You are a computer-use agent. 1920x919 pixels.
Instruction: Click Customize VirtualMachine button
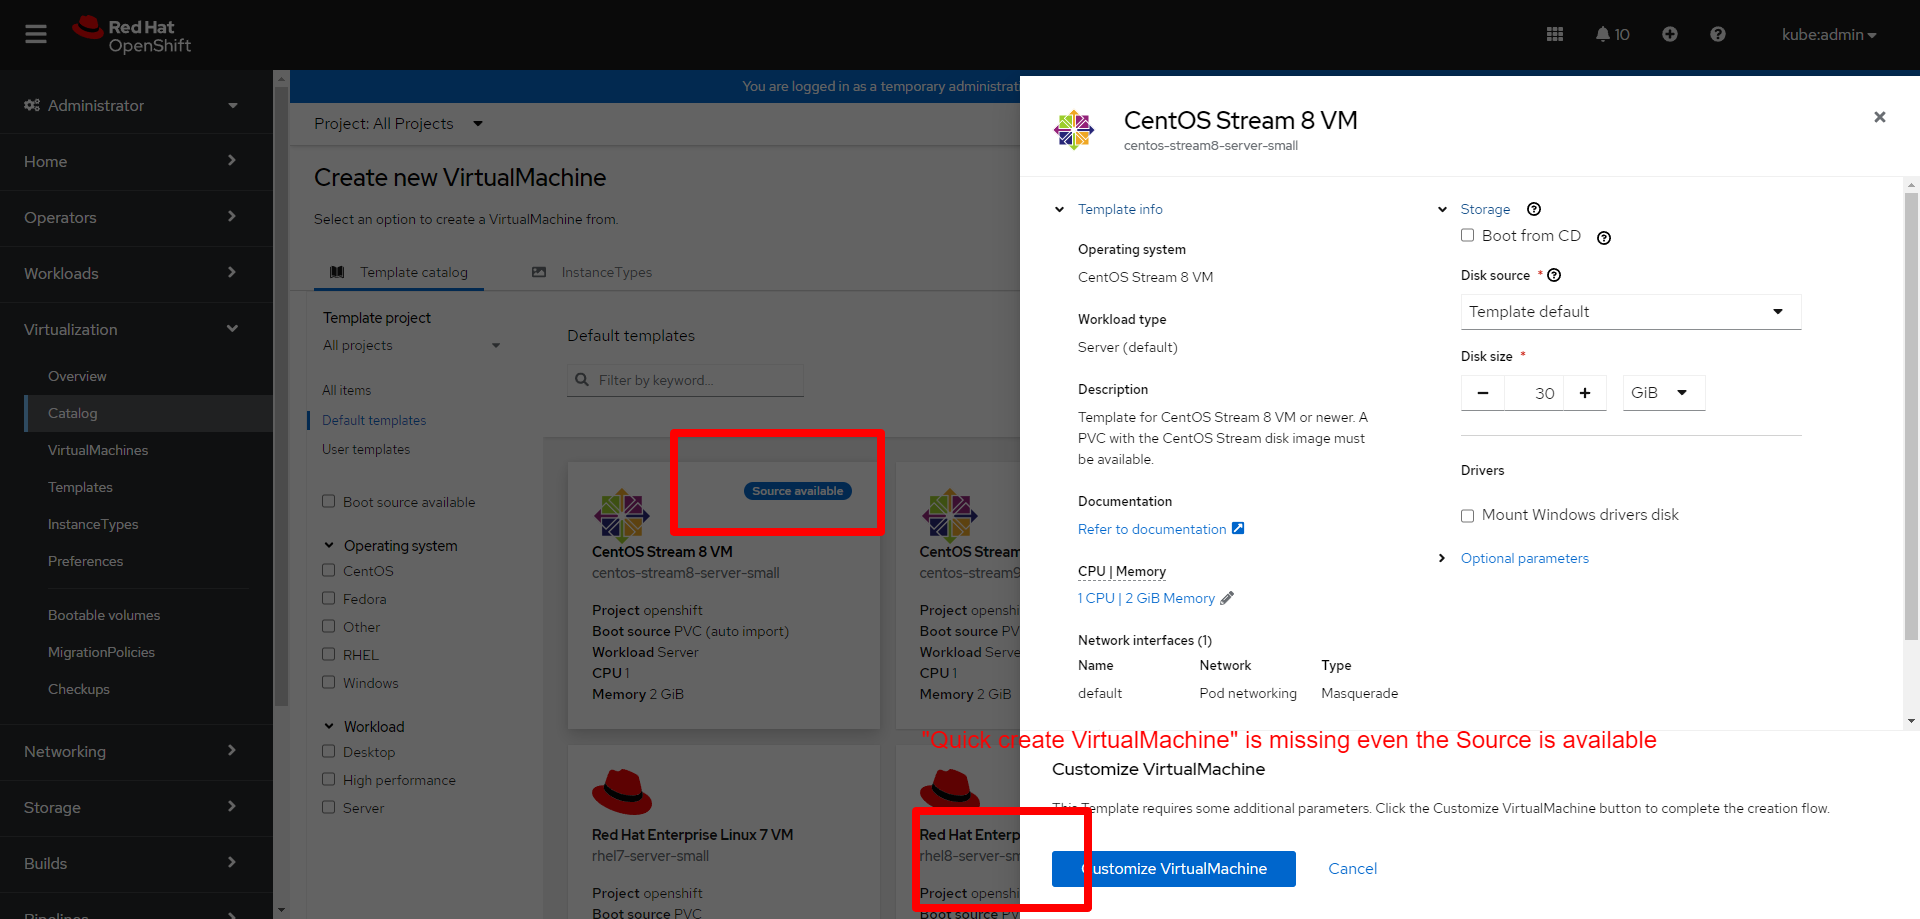point(1174,869)
